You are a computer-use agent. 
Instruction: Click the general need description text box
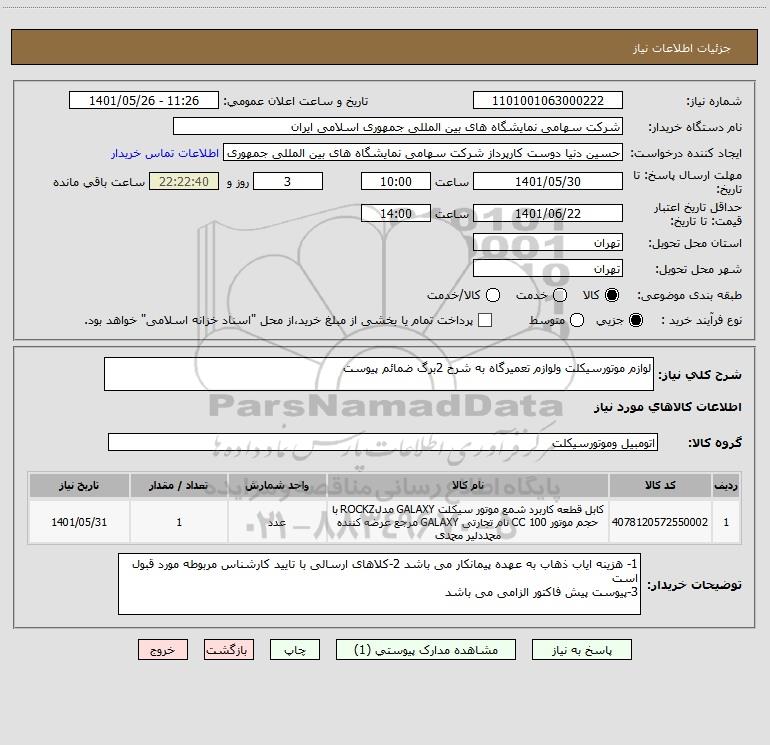(x=379, y=374)
